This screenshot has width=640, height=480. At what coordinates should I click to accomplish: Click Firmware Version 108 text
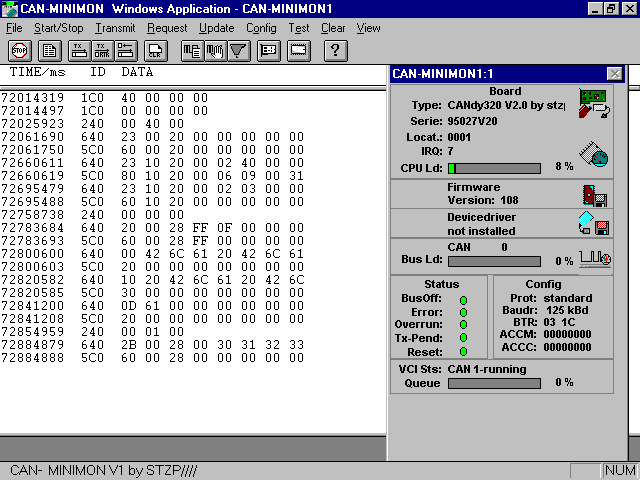tap(483, 194)
